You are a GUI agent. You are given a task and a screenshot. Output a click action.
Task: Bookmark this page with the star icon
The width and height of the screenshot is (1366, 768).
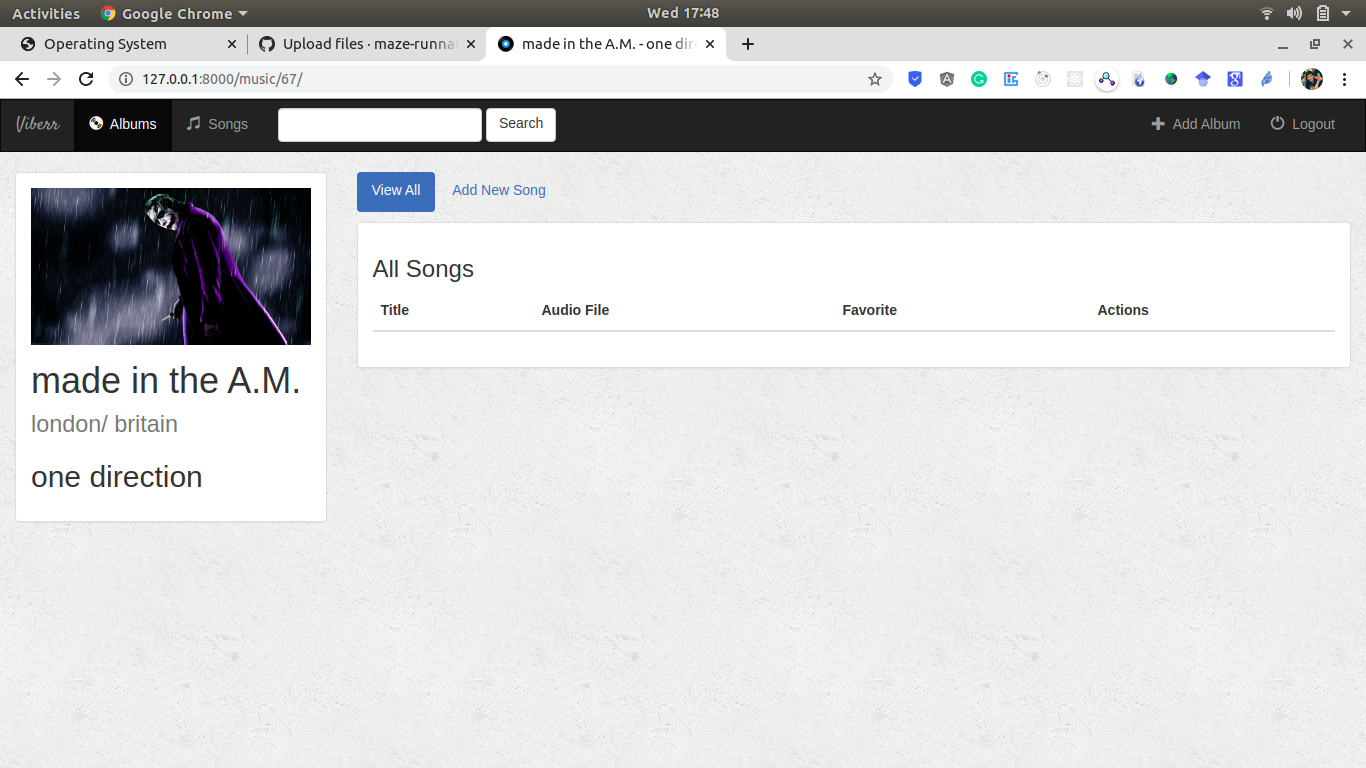(875, 79)
